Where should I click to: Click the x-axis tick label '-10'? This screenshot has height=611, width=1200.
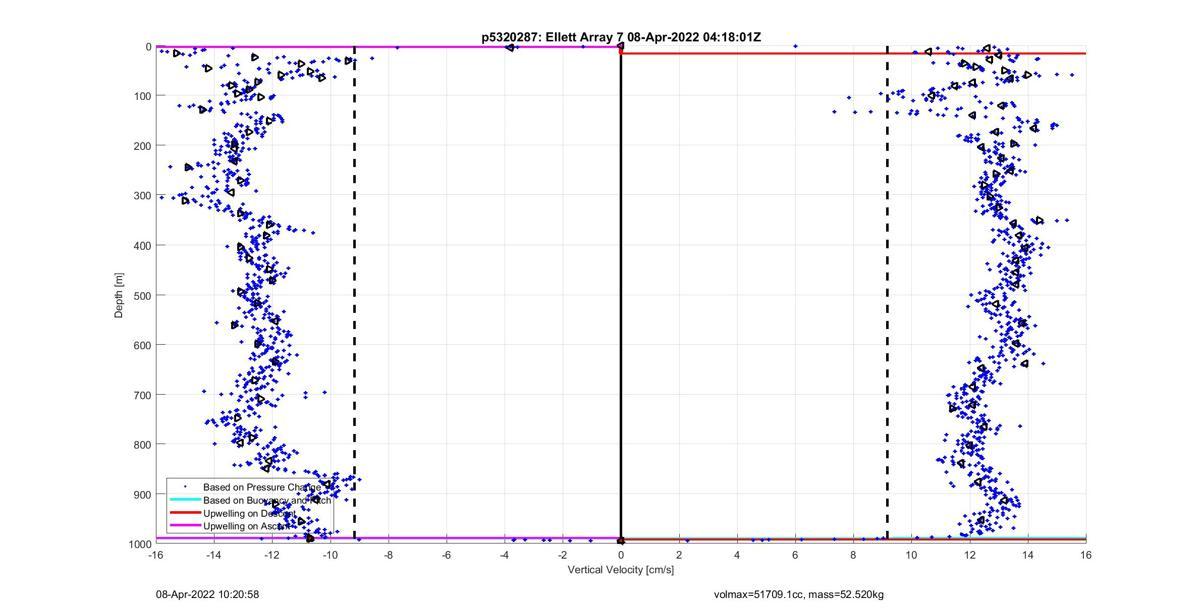pyautogui.click(x=330, y=555)
